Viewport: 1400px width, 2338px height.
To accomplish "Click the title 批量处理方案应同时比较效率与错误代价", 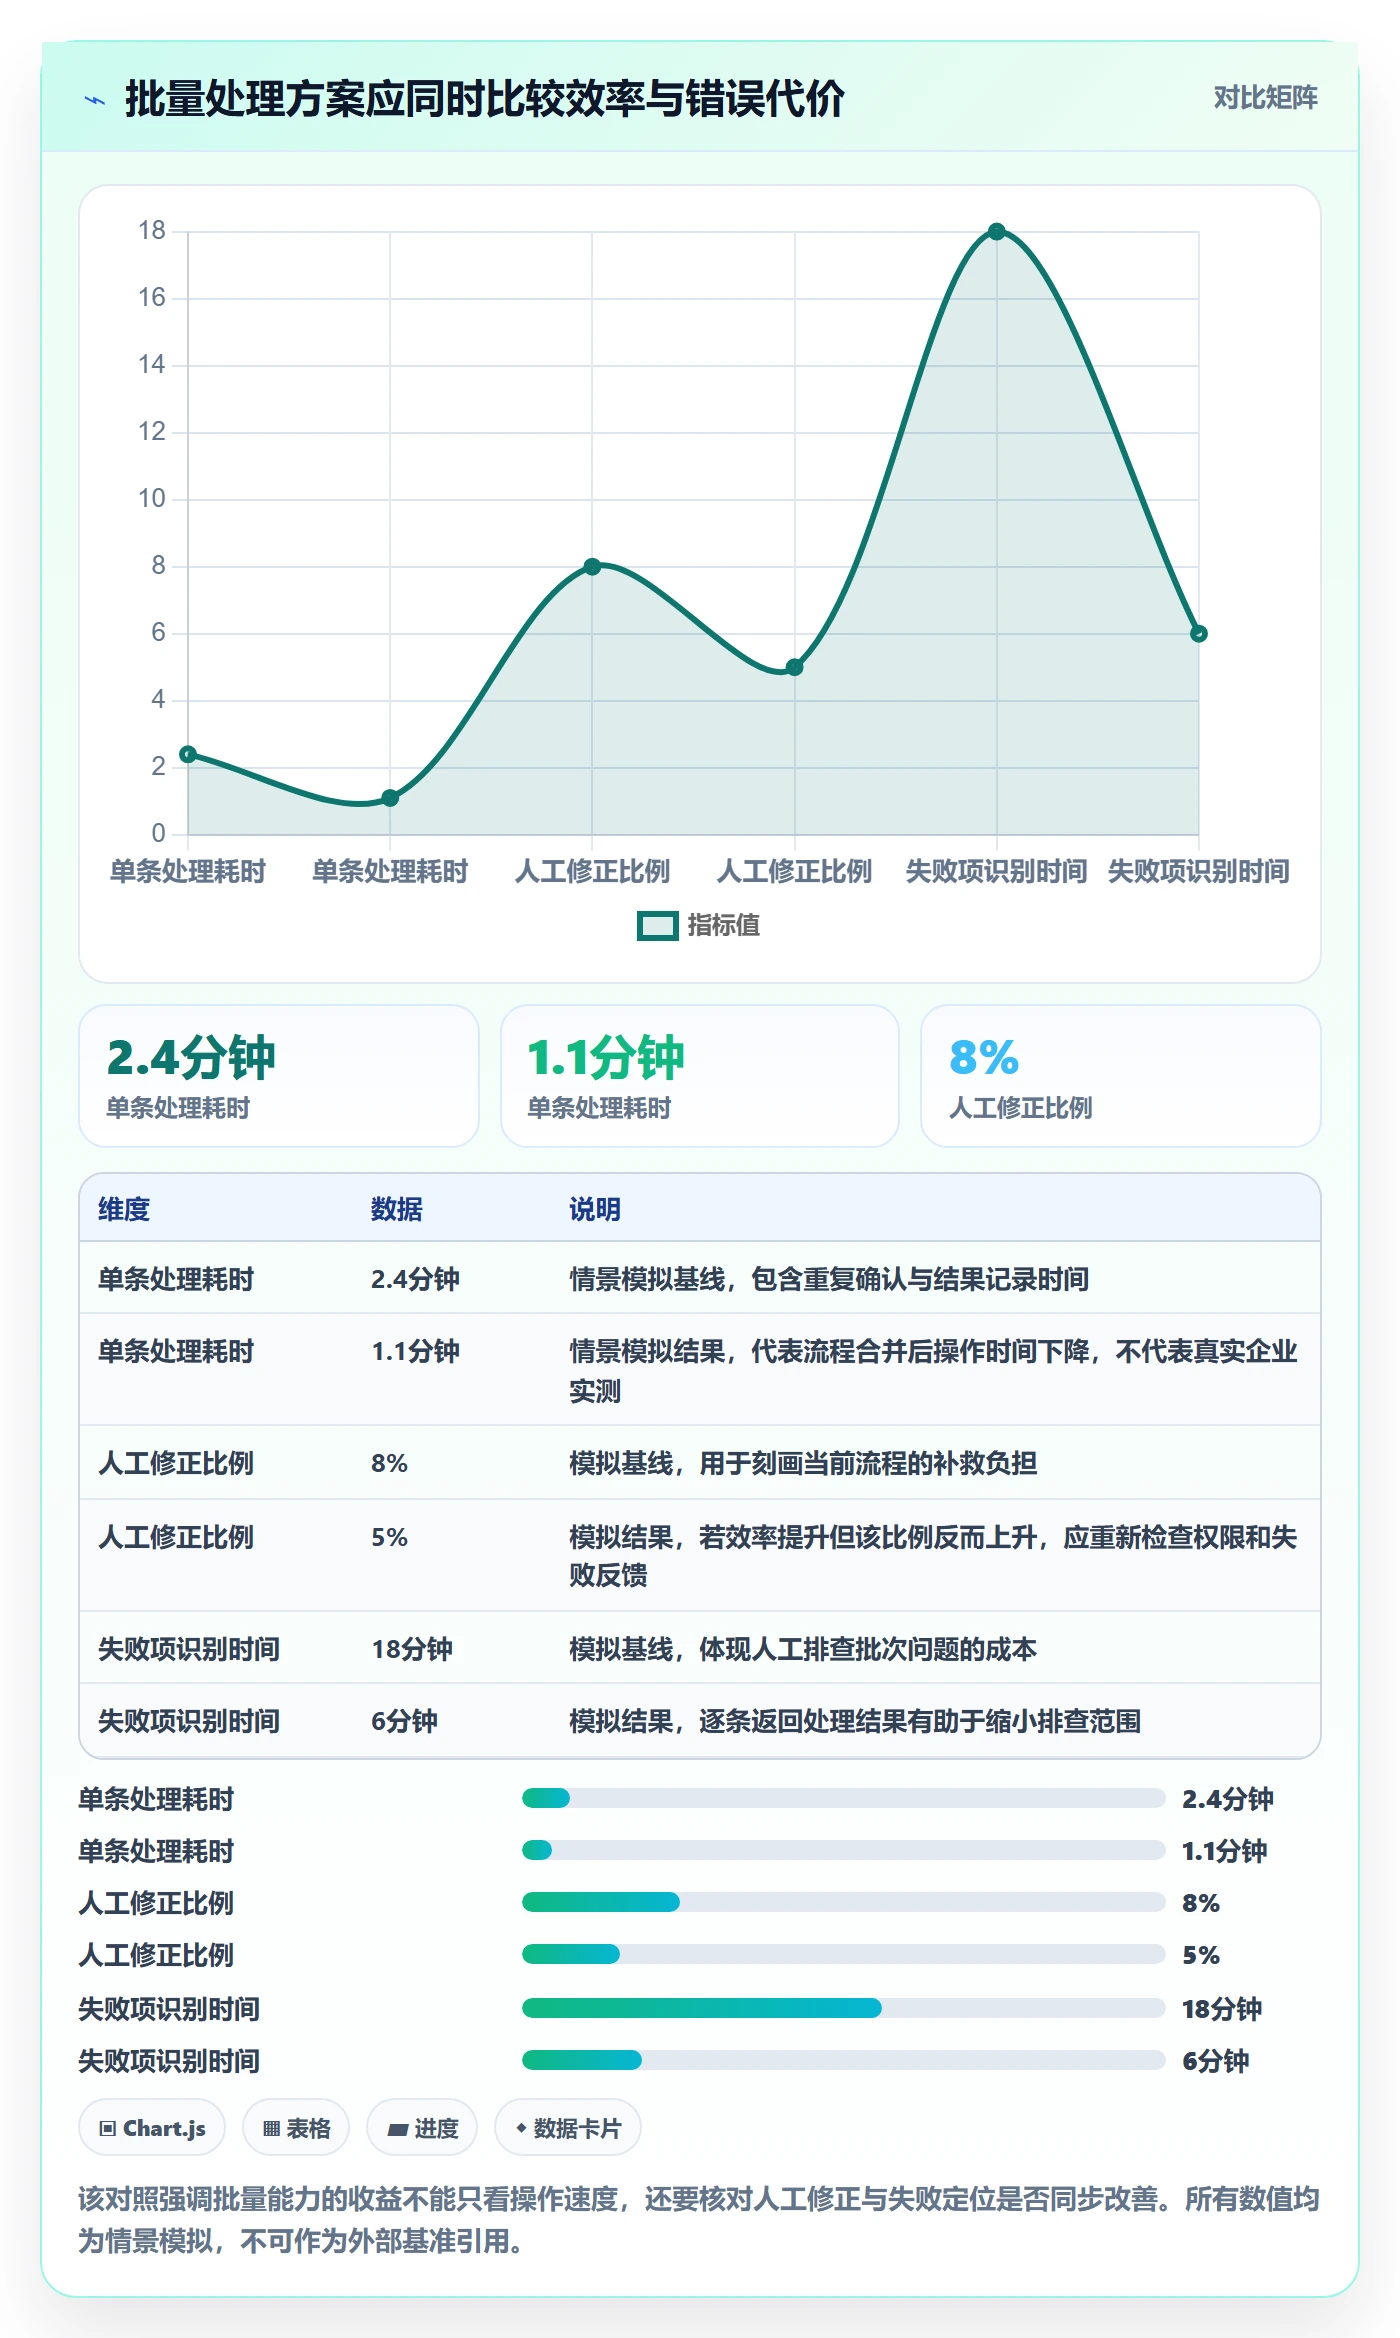I will point(485,99).
